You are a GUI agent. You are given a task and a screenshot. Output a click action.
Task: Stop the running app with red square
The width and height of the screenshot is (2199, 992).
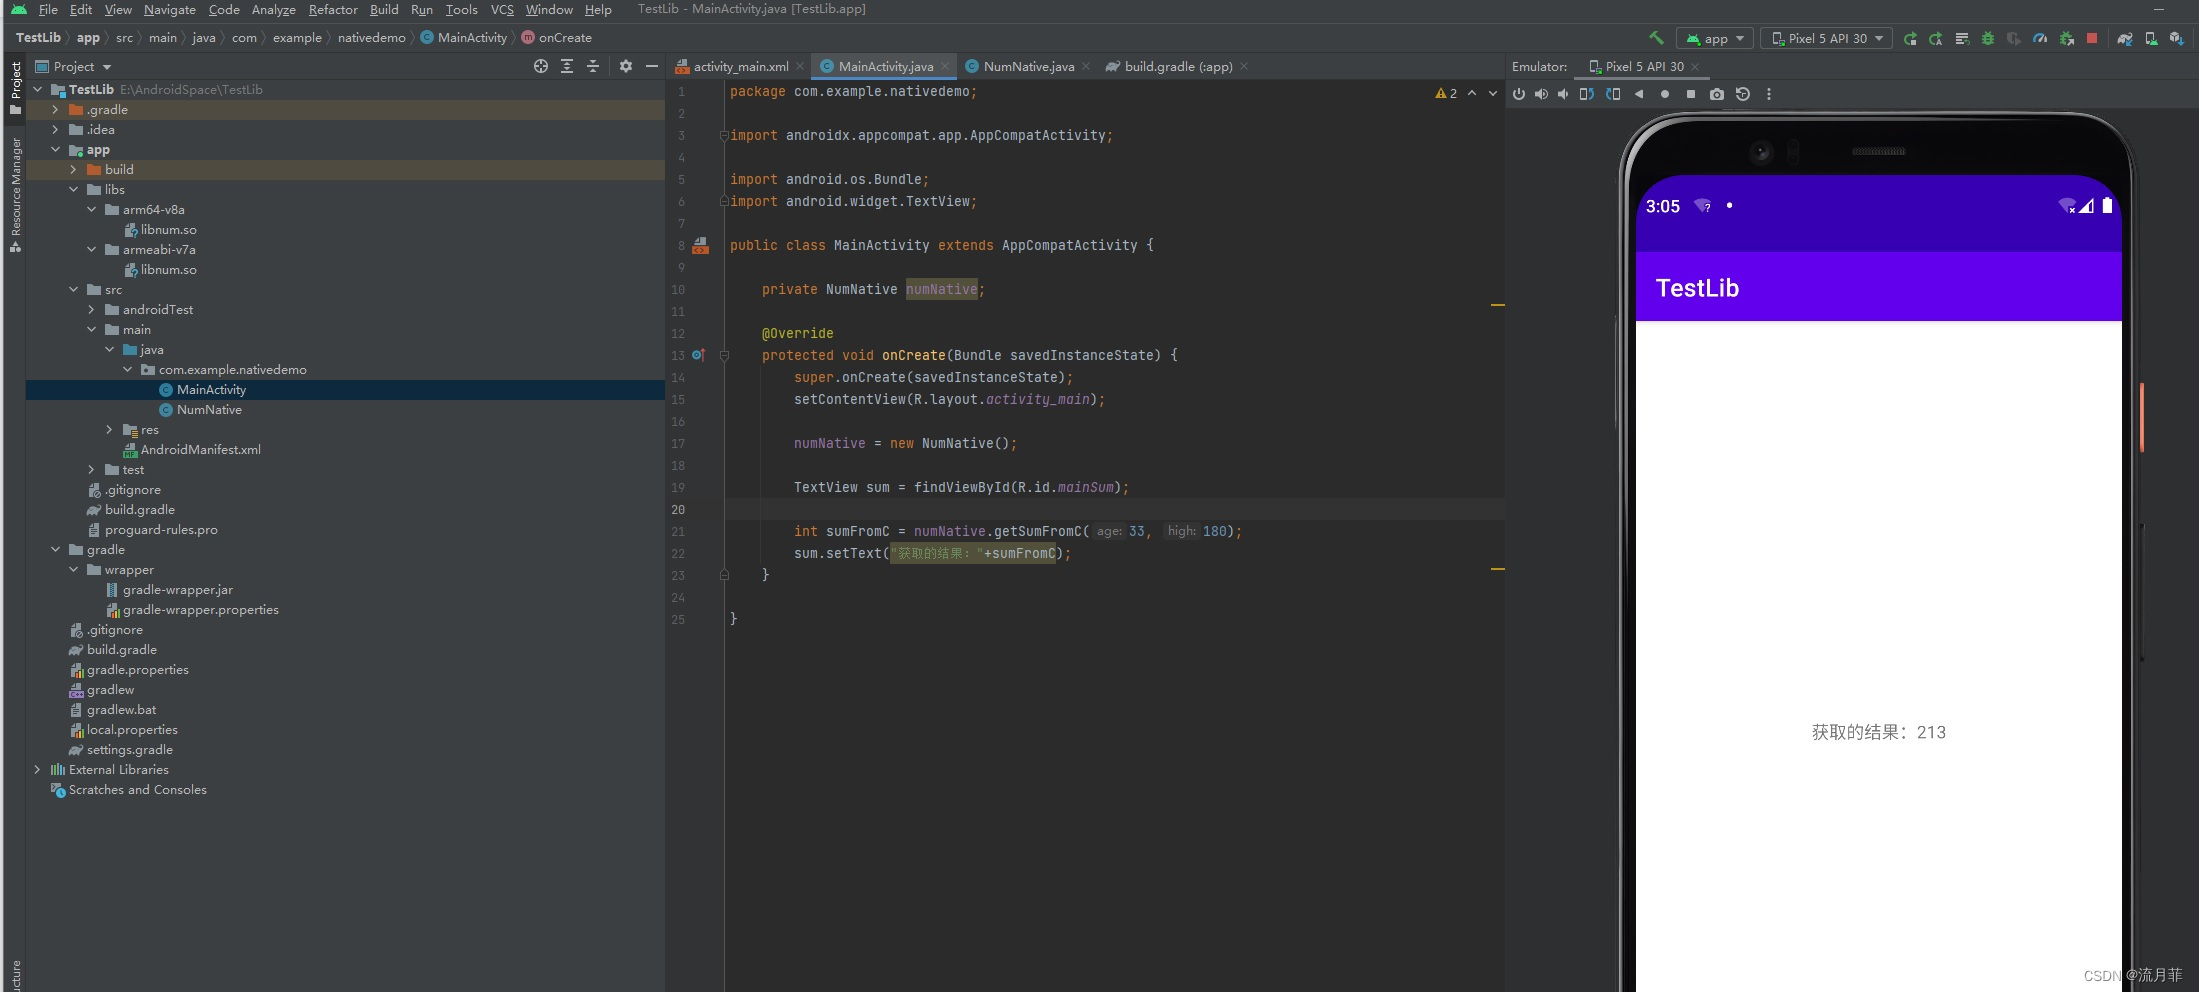pos(2092,38)
